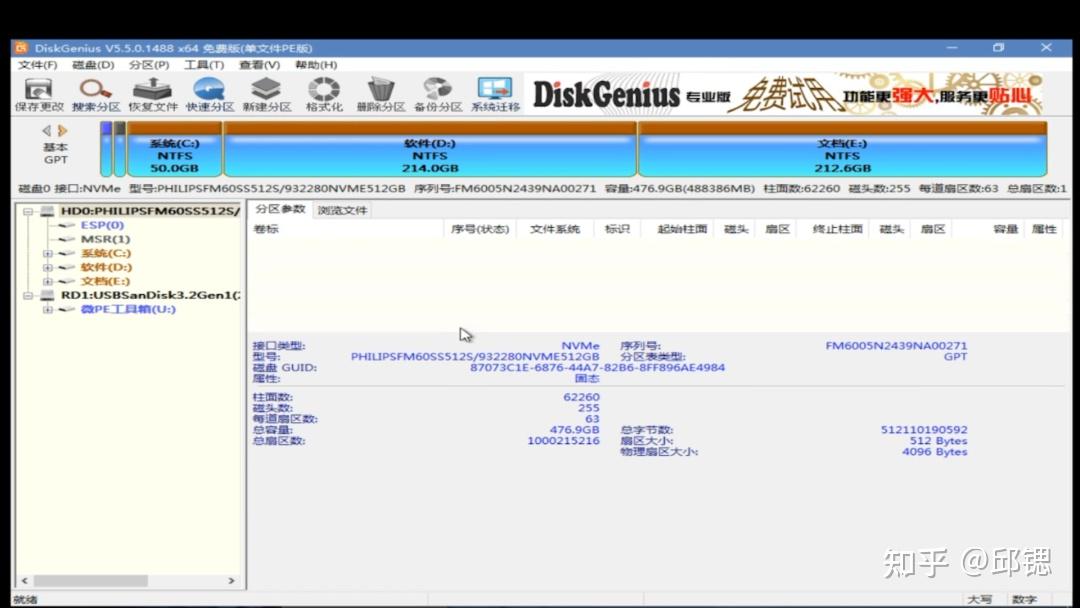Select ESP(0) partition in tree
This screenshot has width=1080, height=608.
click(102, 225)
